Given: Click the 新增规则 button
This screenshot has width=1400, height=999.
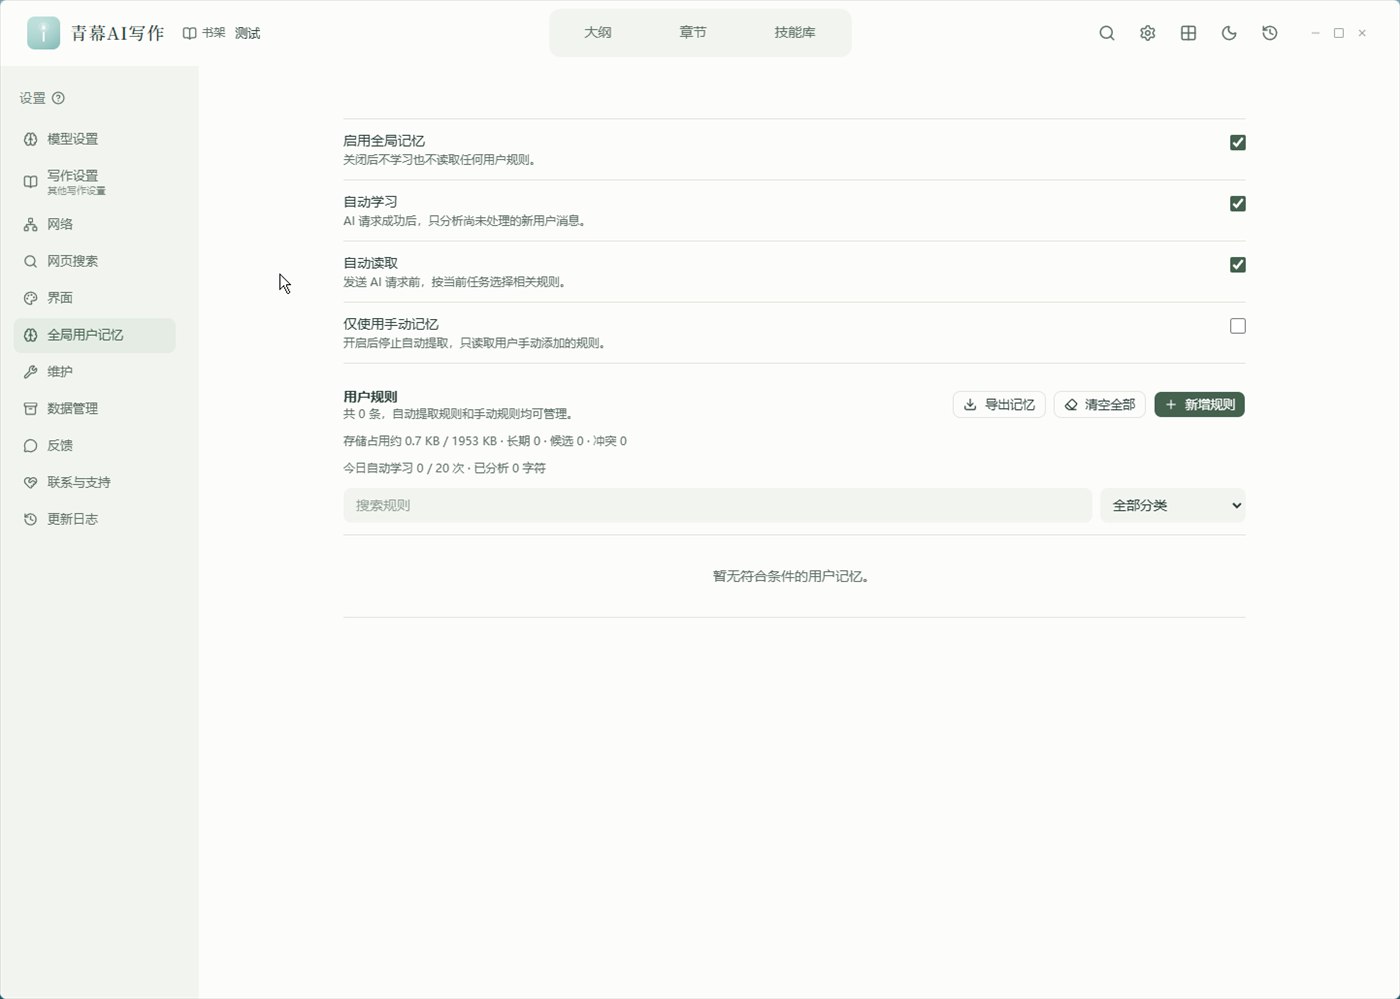Looking at the screenshot, I should pos(1200,404).
